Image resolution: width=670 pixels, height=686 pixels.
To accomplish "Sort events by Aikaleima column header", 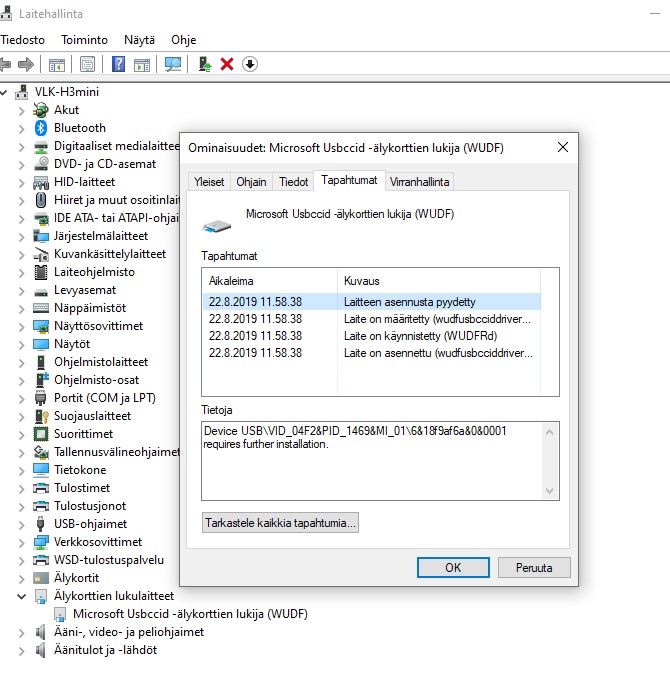I will pos(270,281).
